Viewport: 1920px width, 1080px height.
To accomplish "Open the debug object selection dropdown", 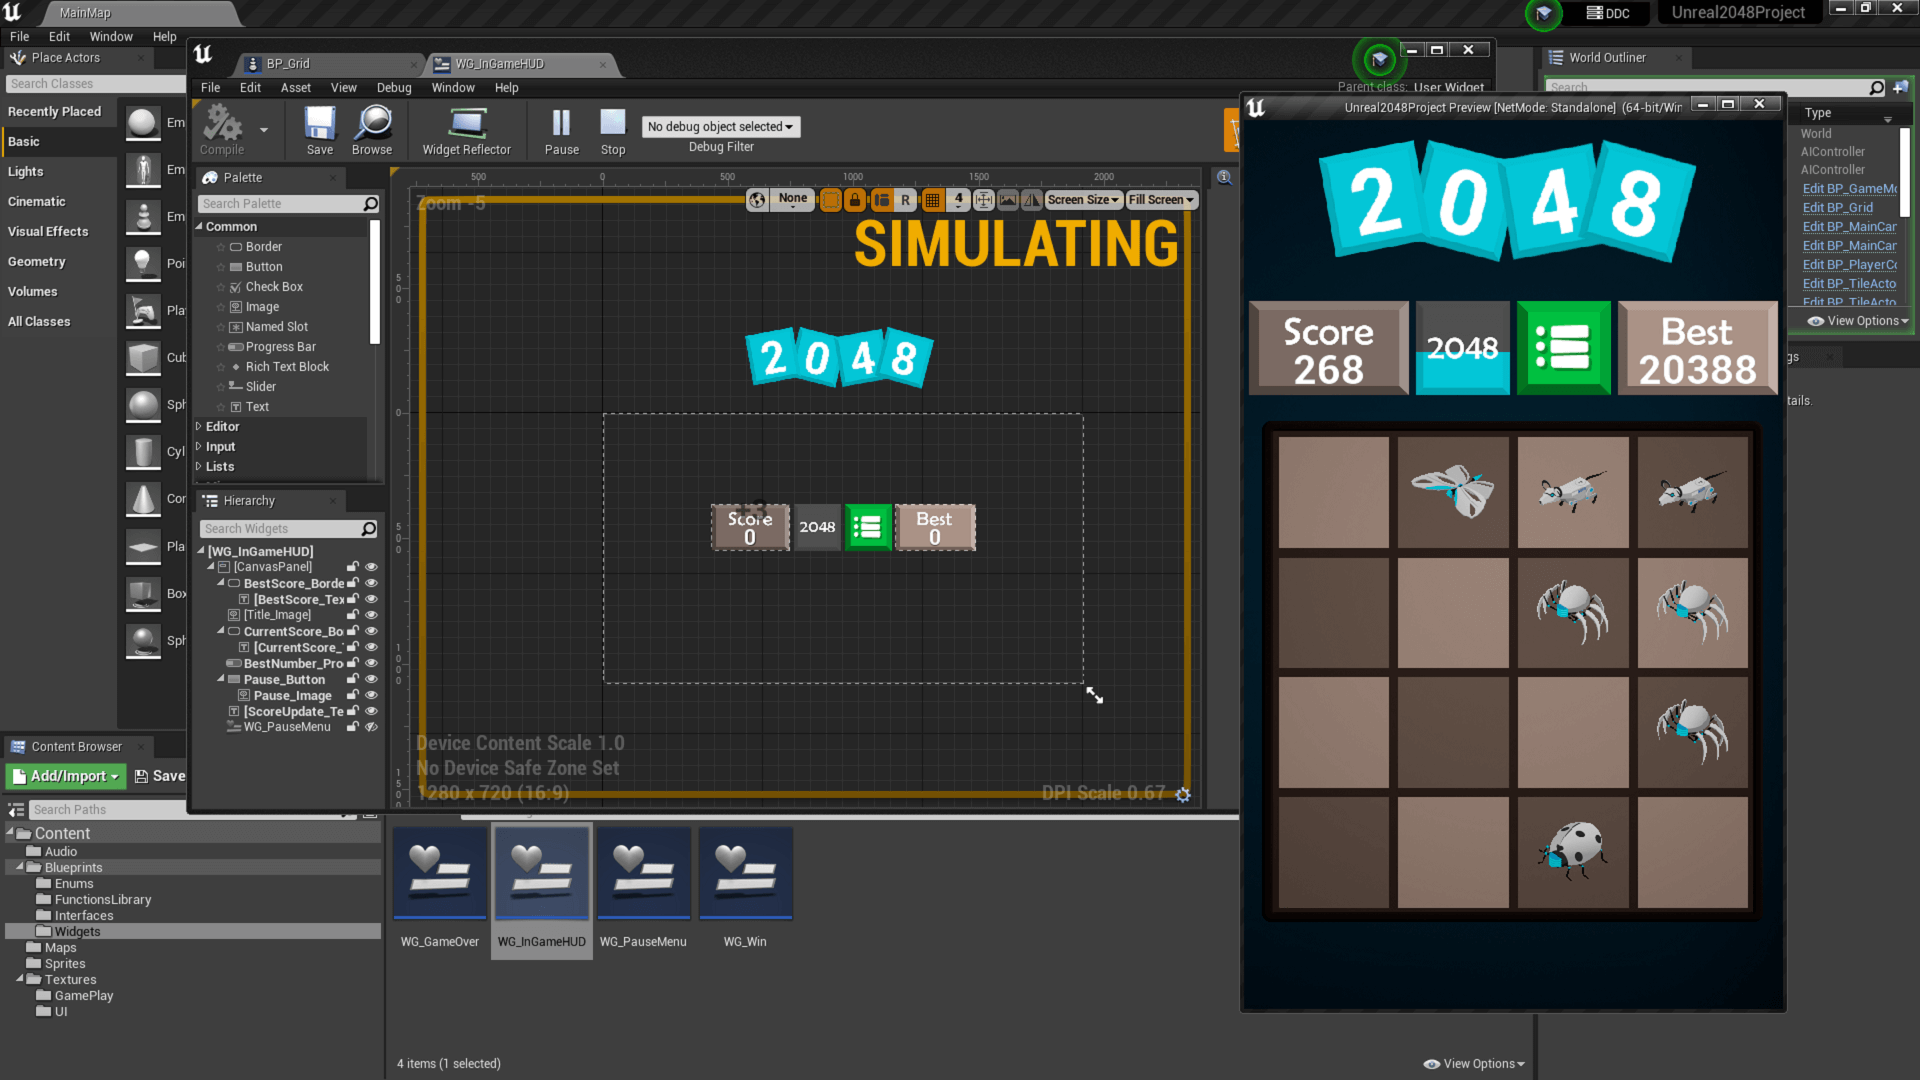I will [x=721, y=127].
